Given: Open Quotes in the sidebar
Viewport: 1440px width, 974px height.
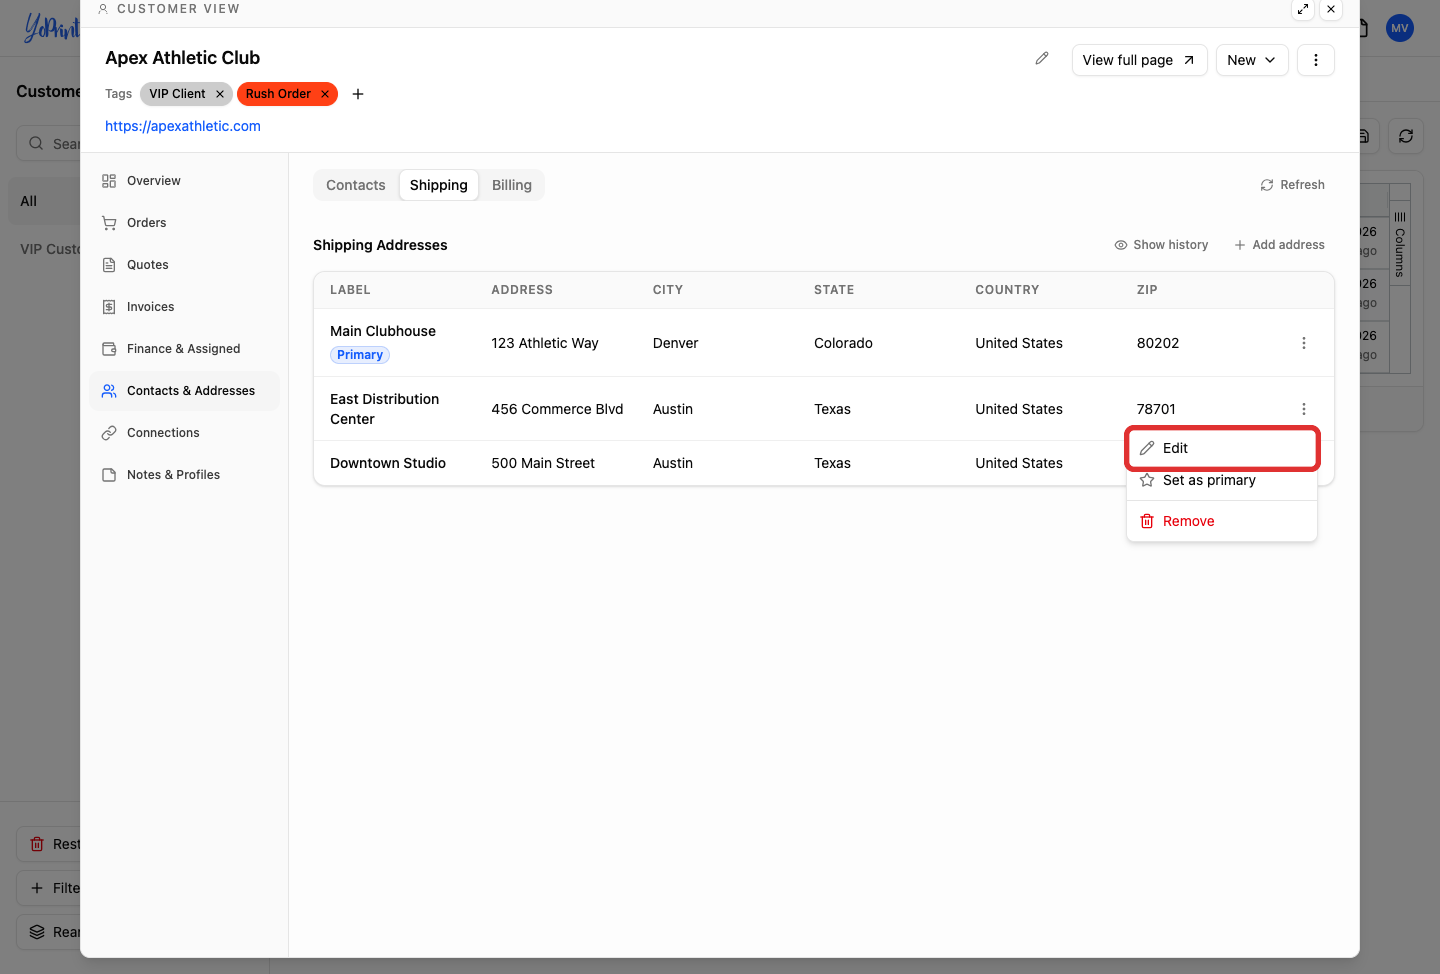Looking at the screenshot, I should (x=184, y=265).
